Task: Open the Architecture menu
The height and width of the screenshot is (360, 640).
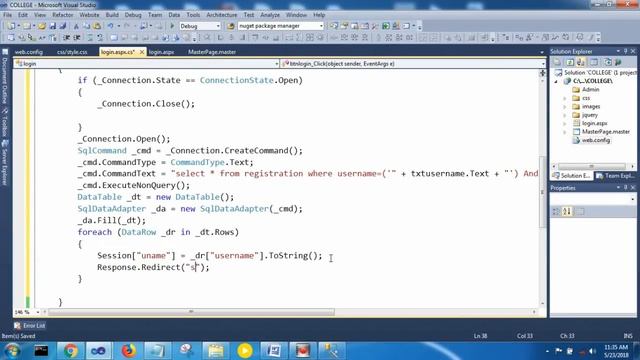Action: [221, 15]
